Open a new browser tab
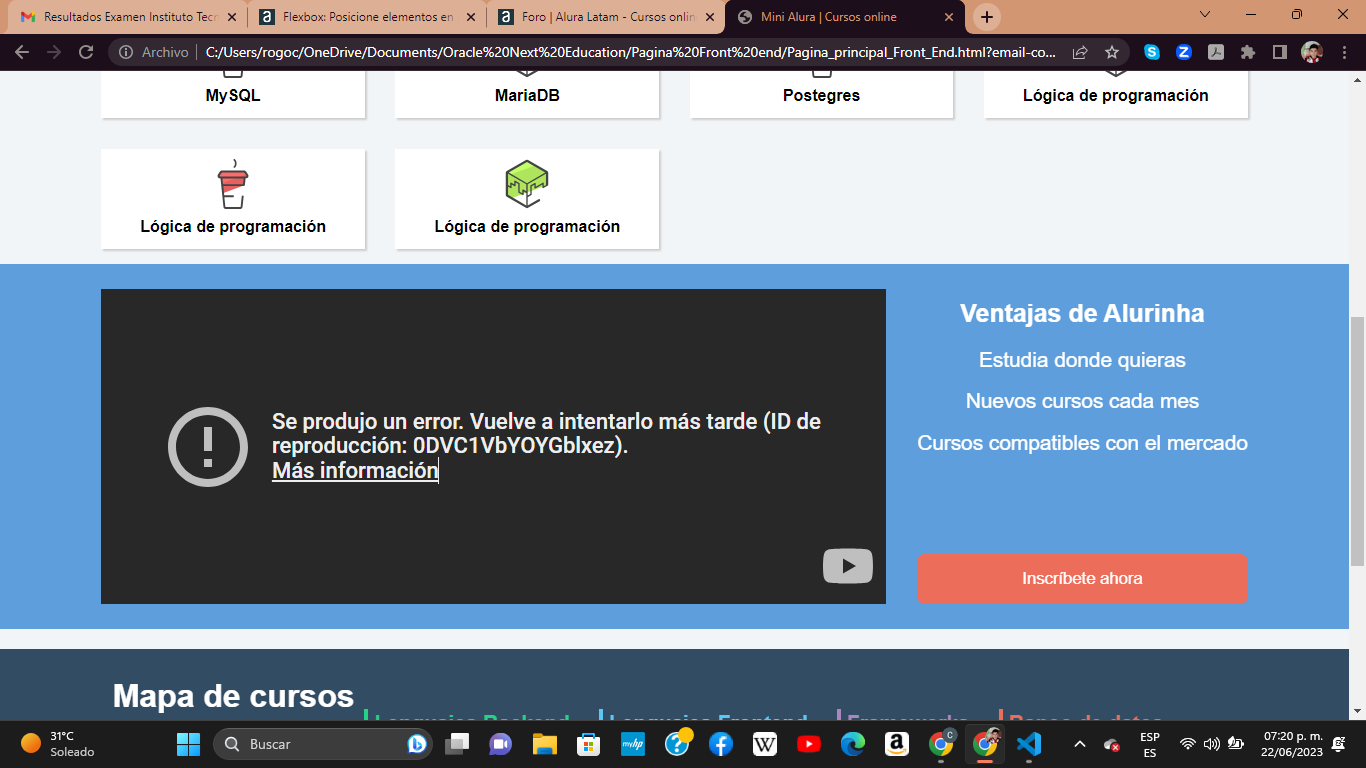1366x768 pixels. coord(986,17)
